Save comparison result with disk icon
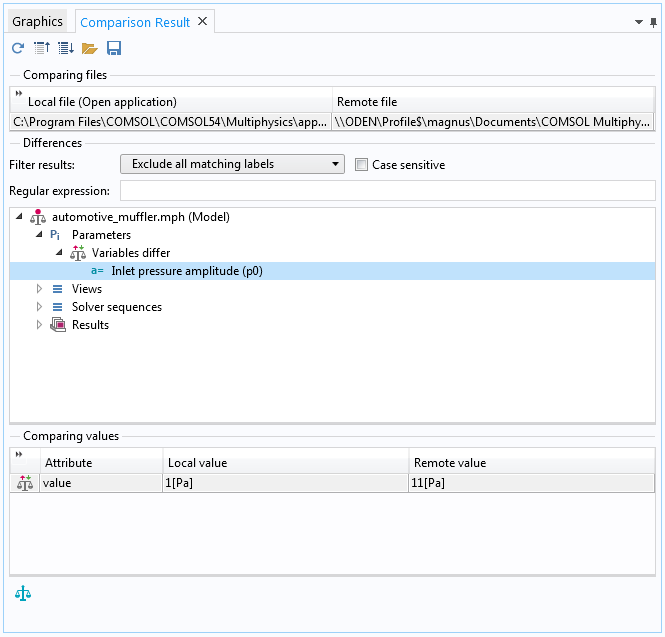665x637 pixels. (114, 48)
